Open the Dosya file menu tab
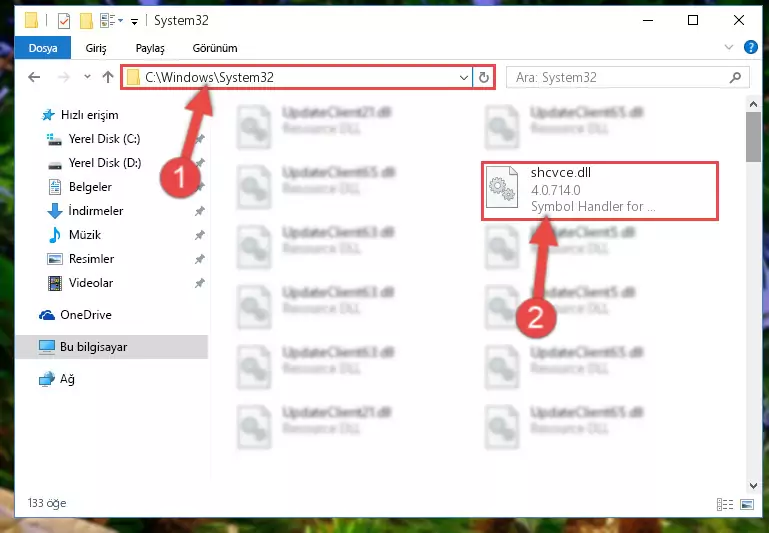Screen dimensions: 769x533 [43, 48]
